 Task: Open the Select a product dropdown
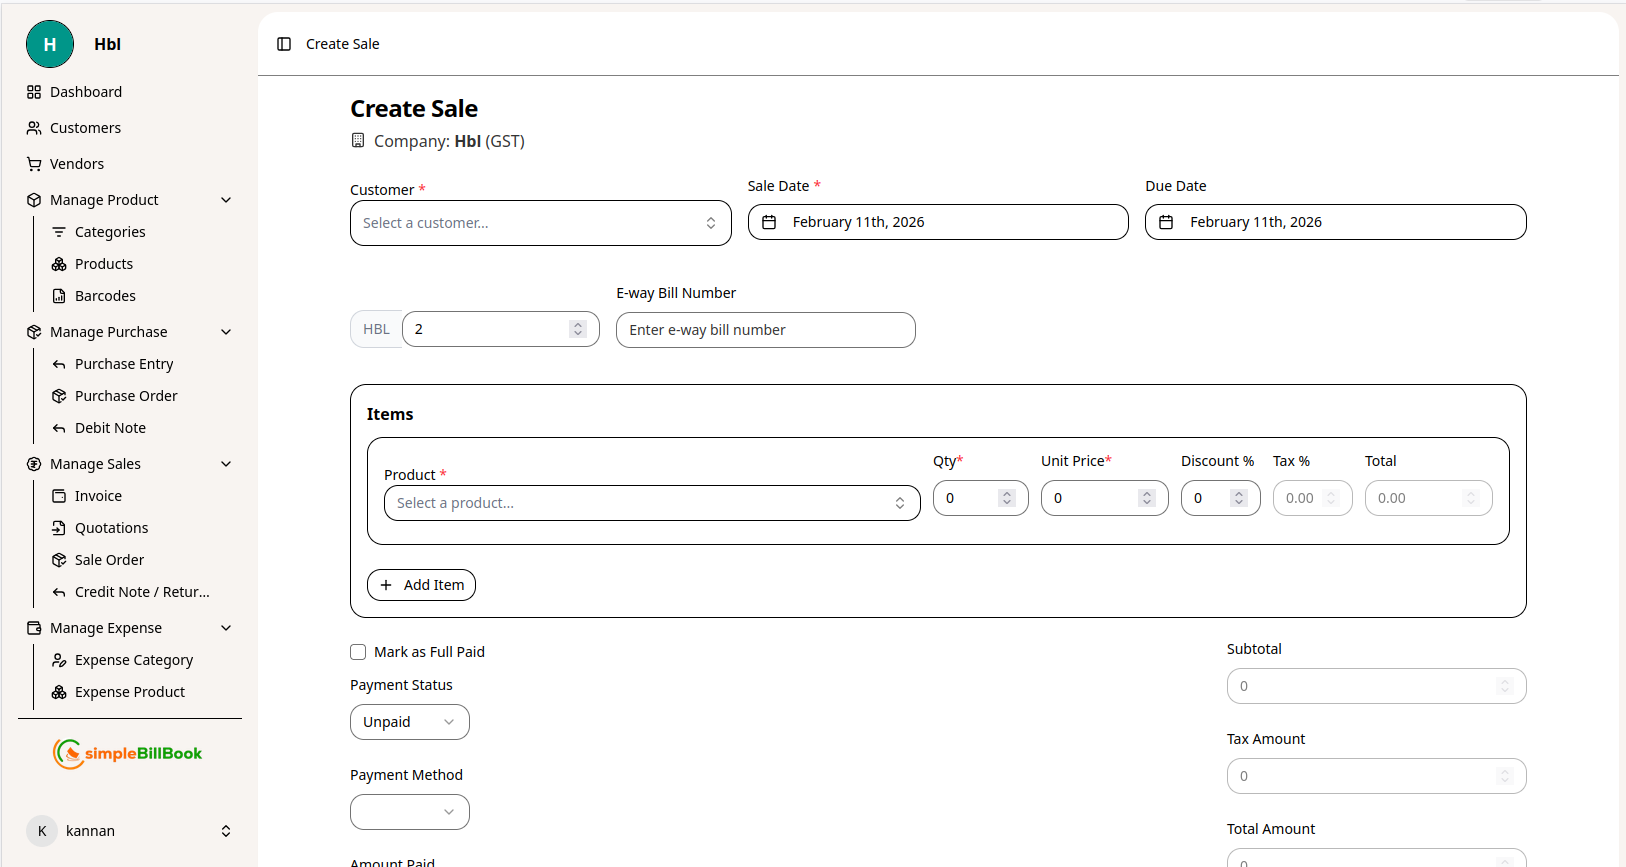[651, 503]
